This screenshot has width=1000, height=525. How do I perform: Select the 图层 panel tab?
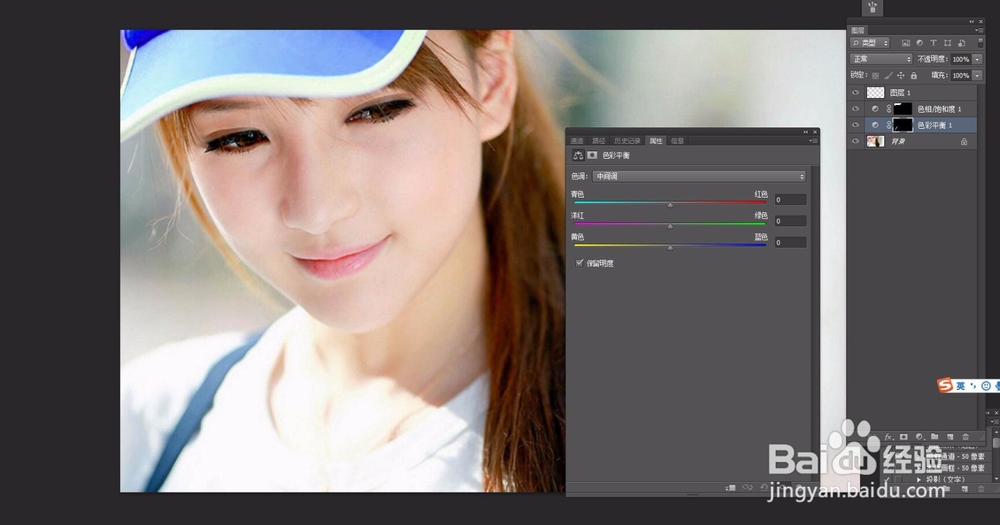[x=858, y=31]
